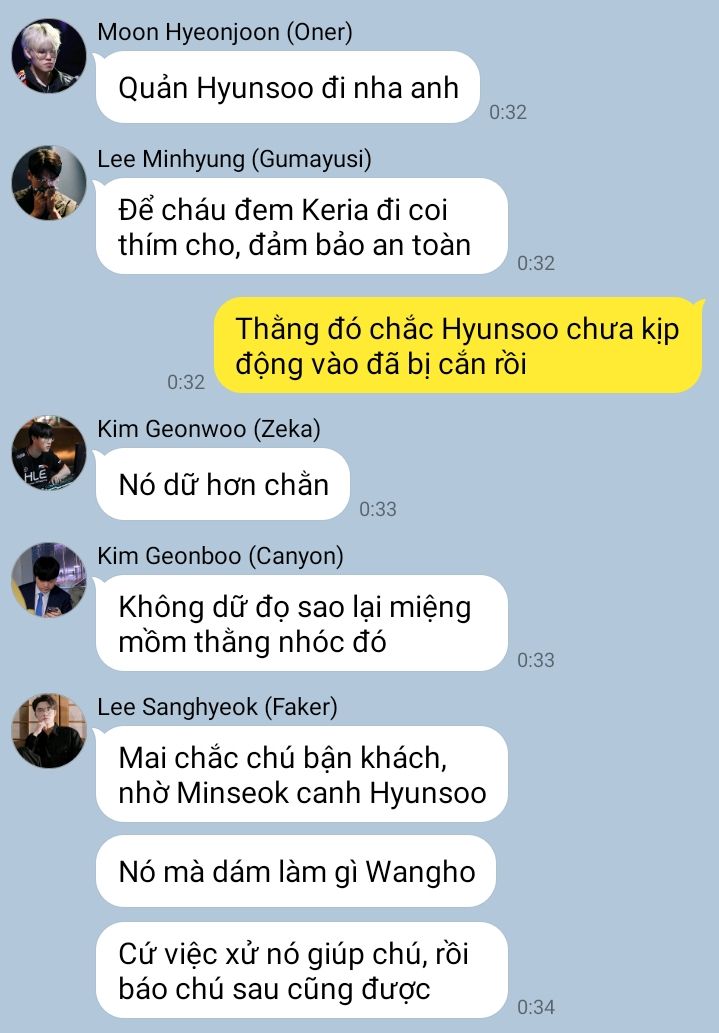Tap the yellow bubble 'Thằng đó chắc Hyunsoo'
The height and width of the screenshot is (1033, 719).
click(458, 346)
